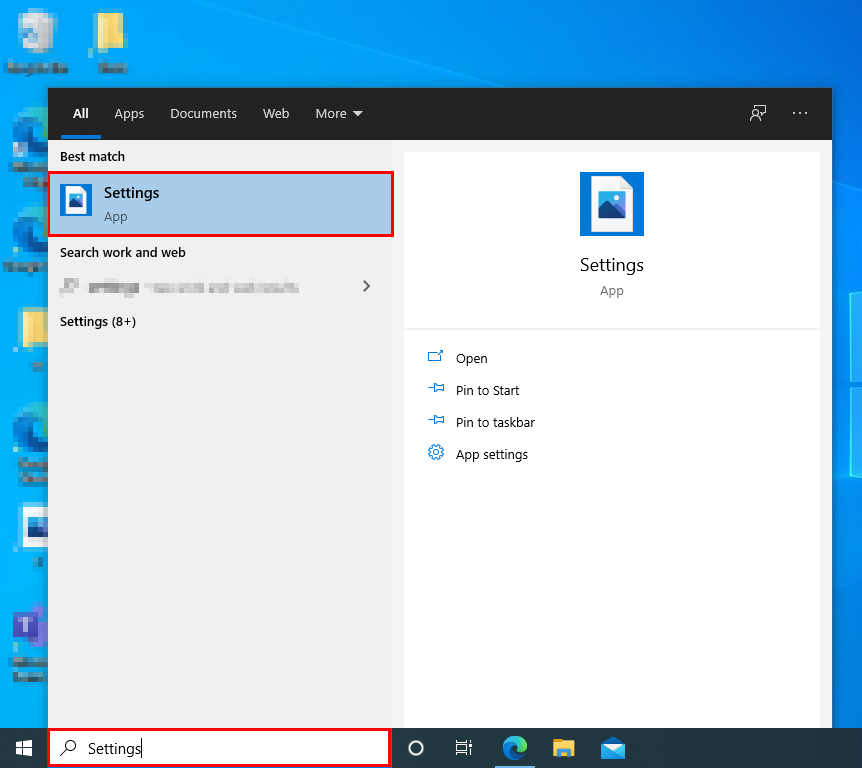Click the Settings (8+) group heading
This screenshot has width=862, height=768.
point(98,322)
